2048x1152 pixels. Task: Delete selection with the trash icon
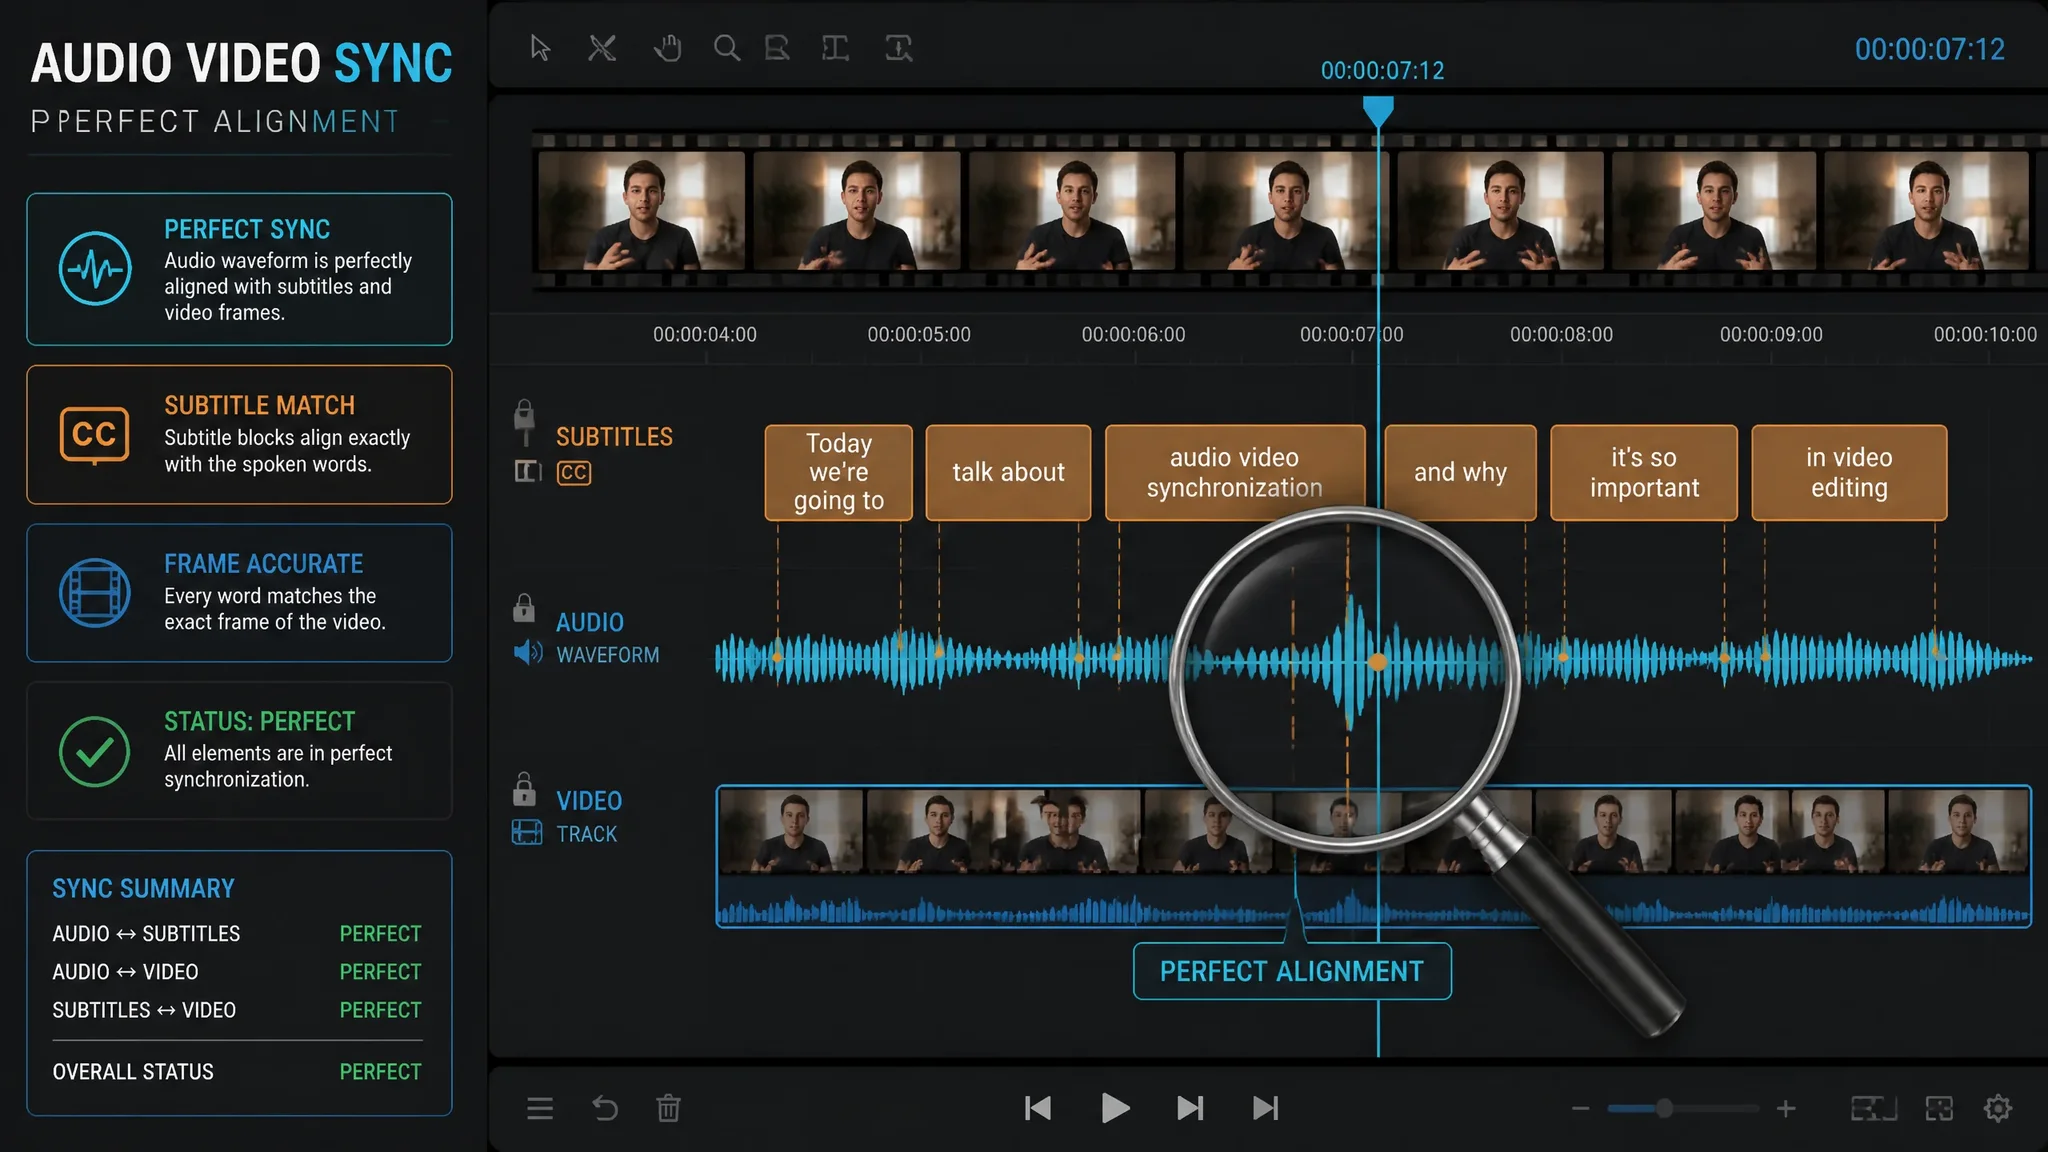(668, 1108)
